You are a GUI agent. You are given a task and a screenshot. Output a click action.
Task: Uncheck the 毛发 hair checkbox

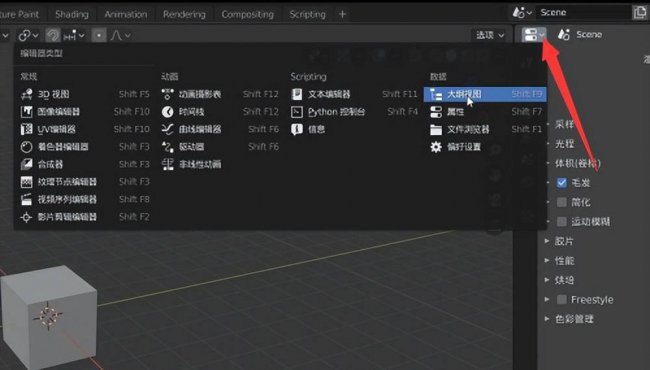pos(562,183)
